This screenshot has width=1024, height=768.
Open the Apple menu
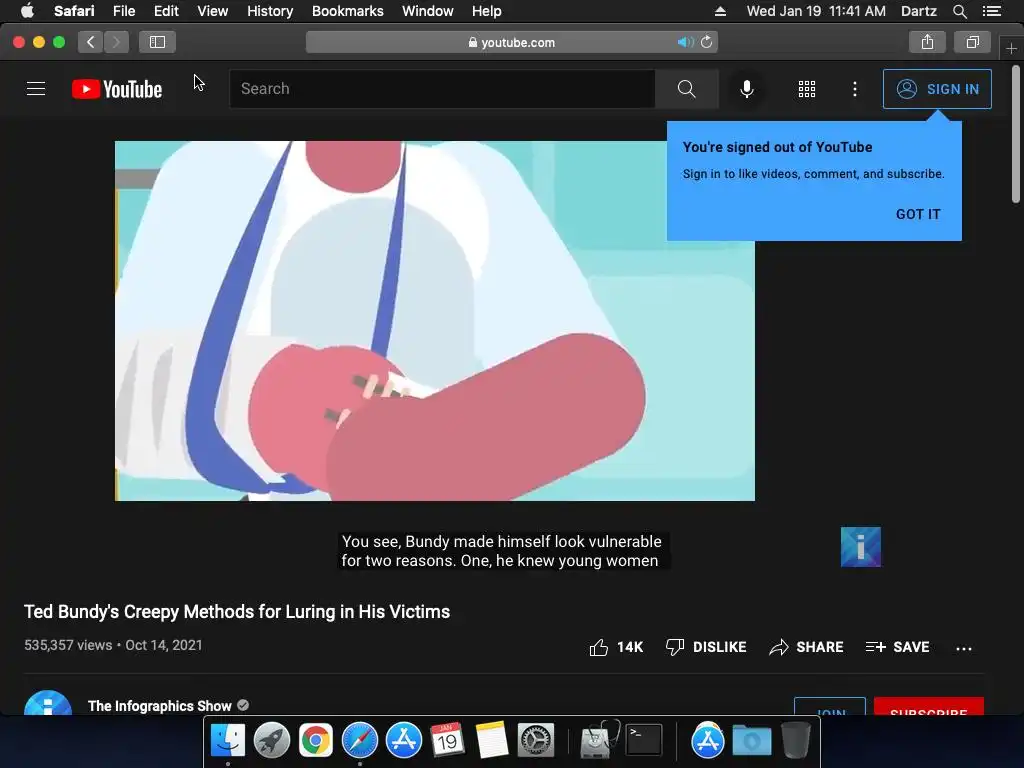point(27,11)
